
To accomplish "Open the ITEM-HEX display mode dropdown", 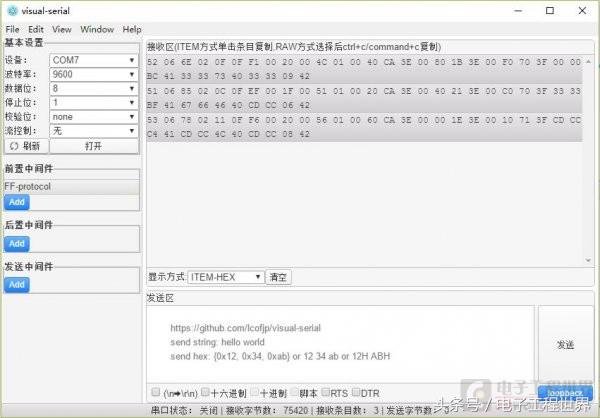I will 225,277.
